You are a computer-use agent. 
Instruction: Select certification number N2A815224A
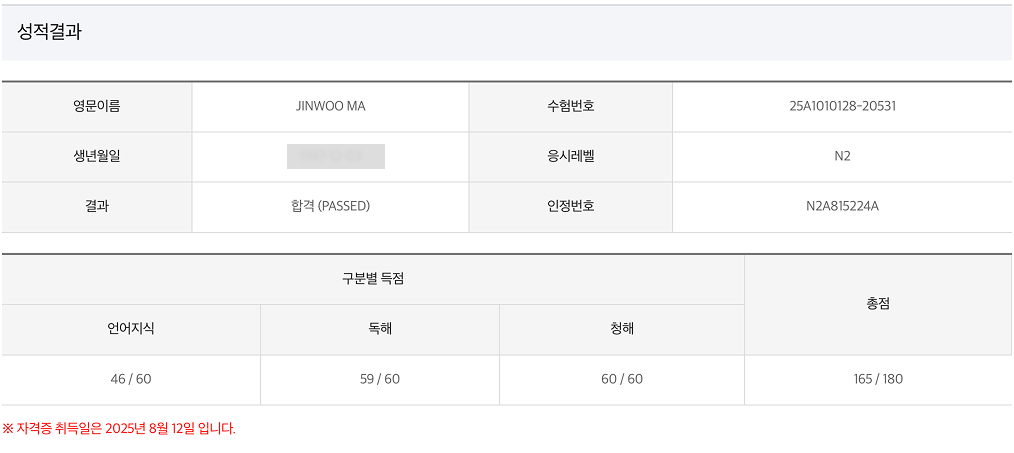842,207
